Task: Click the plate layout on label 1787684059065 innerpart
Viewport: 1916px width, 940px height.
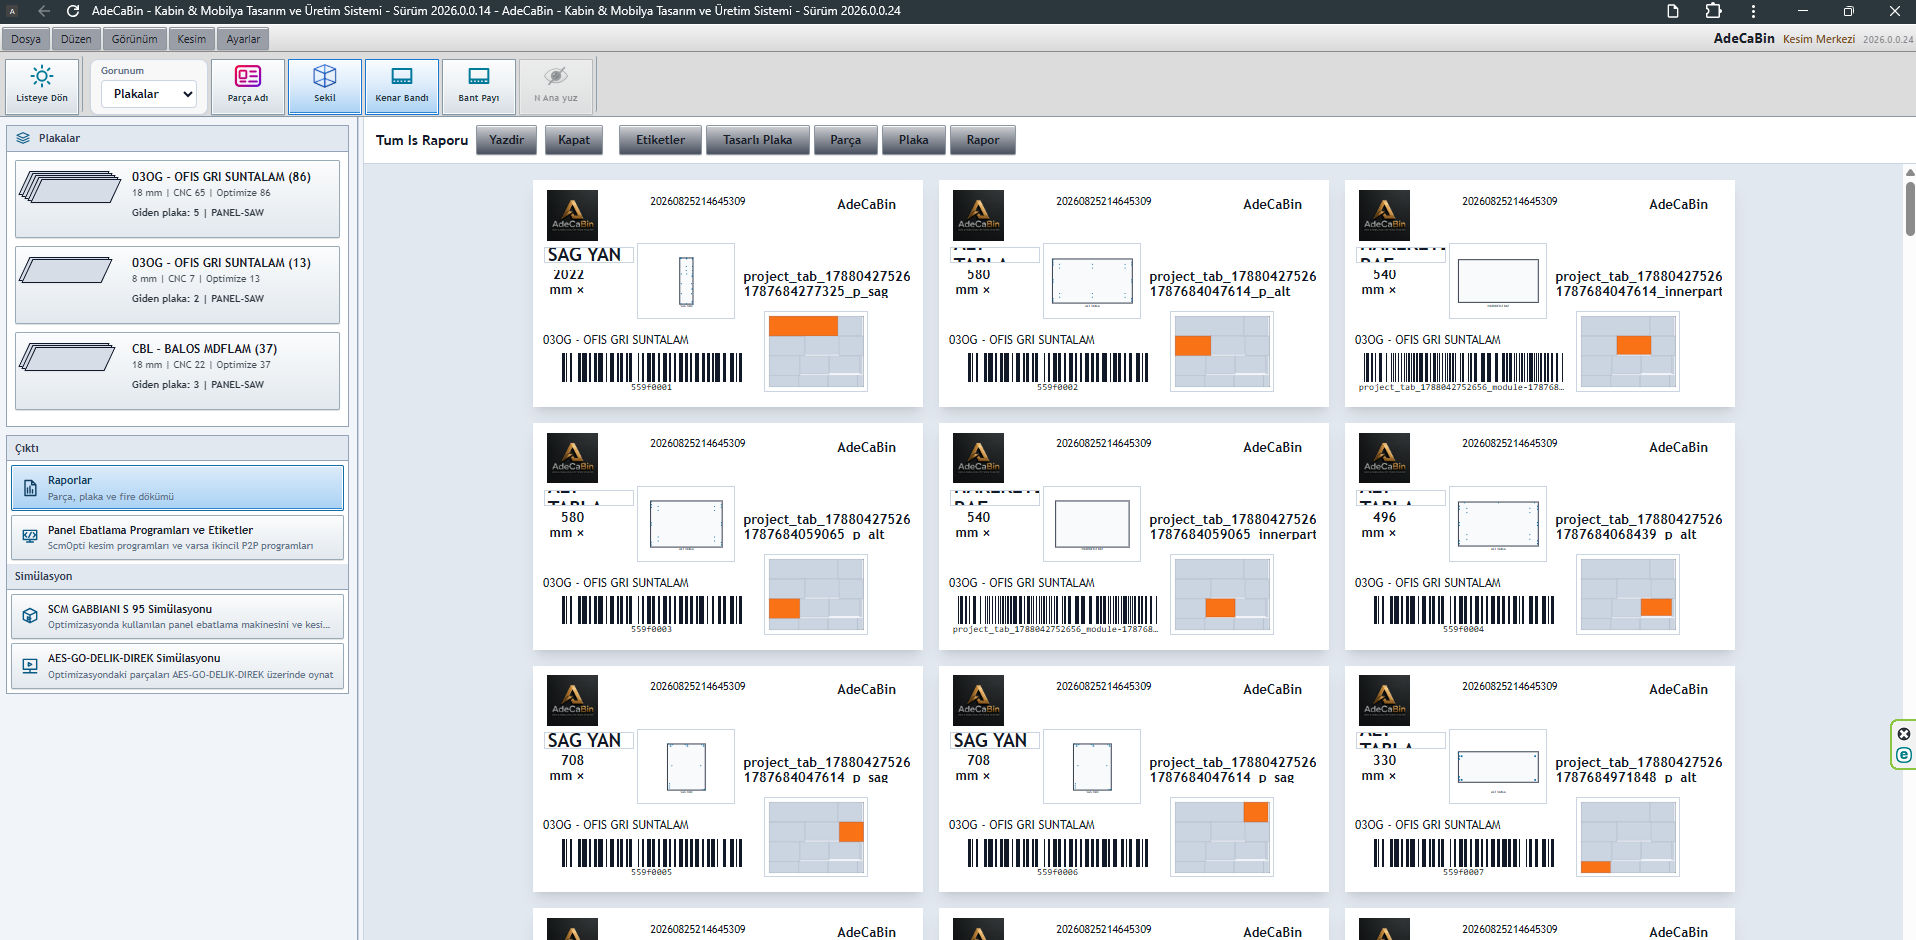Action: (x=1222, y=594)
